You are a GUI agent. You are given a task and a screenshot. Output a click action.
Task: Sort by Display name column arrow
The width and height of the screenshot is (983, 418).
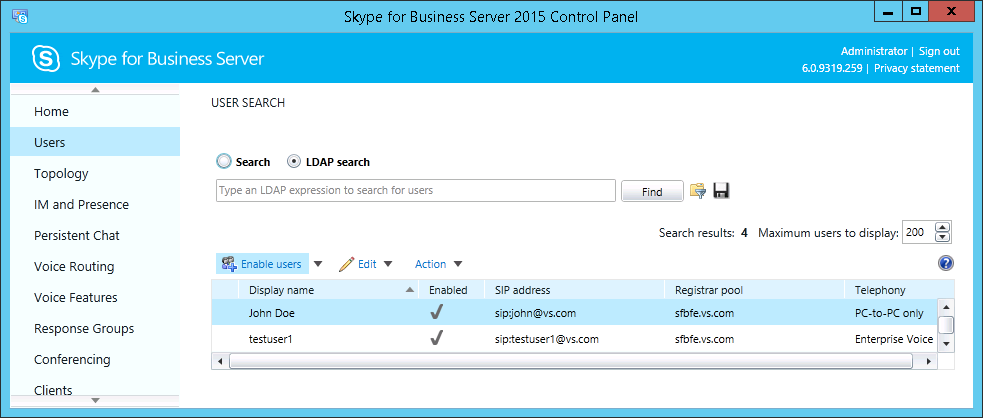click(409, 290)
